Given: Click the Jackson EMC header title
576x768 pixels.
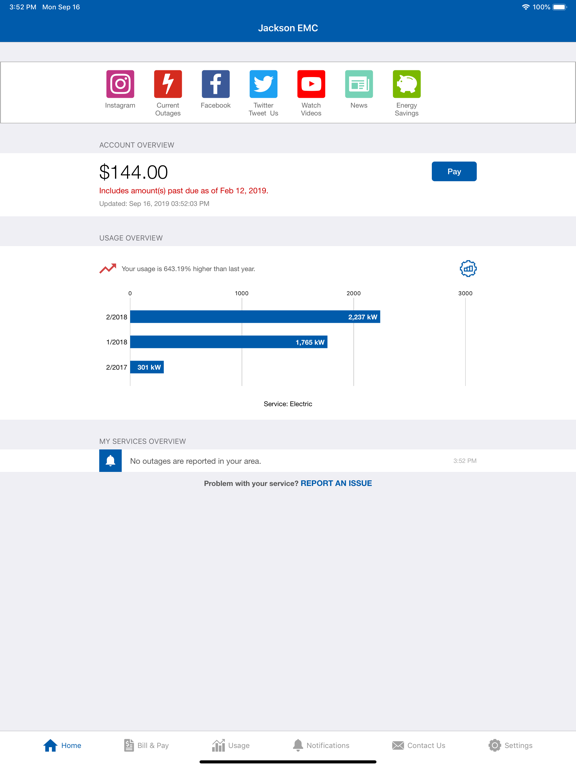Looking at the screenshot, I should [288, 28].
